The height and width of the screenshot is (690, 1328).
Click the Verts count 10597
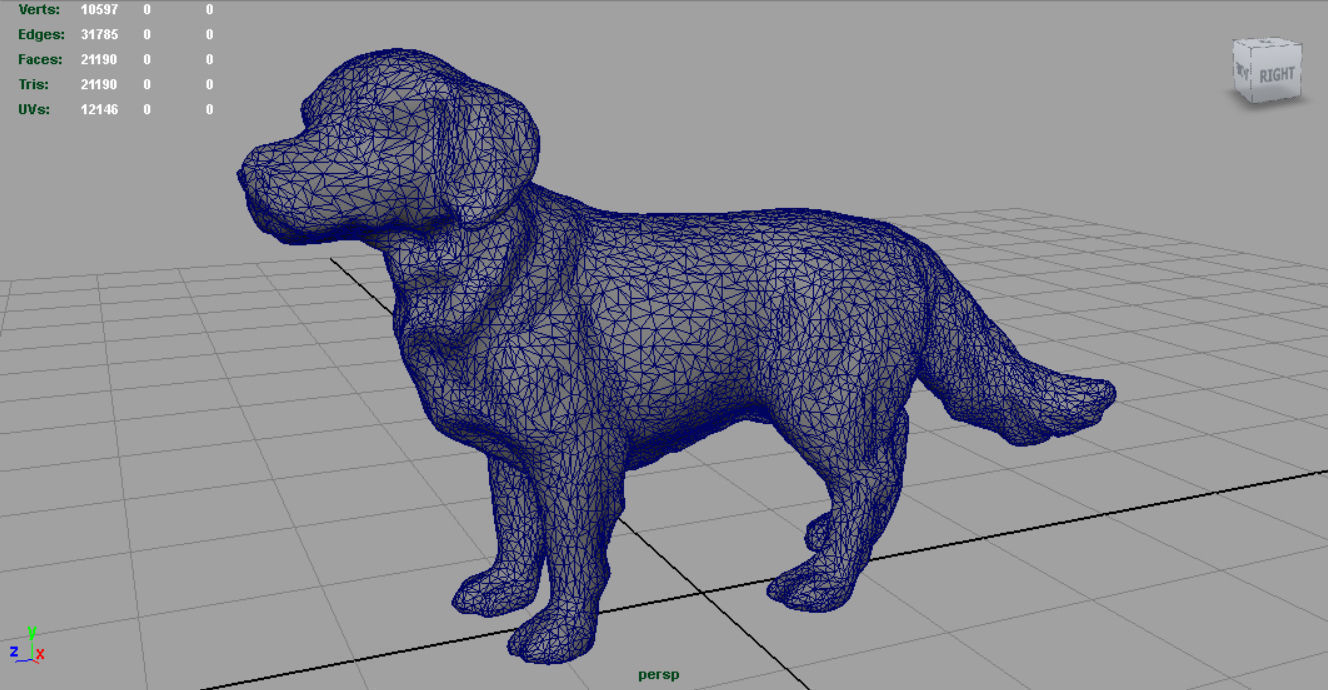[99, 9]
